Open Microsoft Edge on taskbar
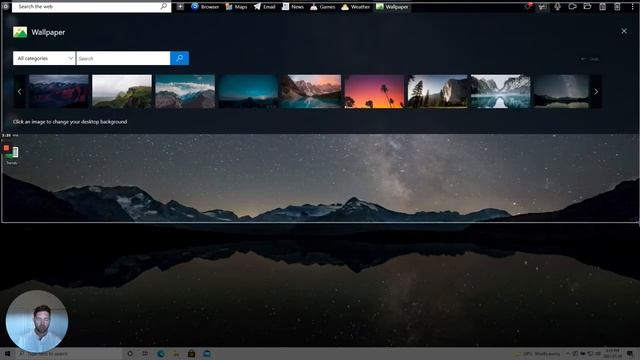The width and height of the screenshot is (640, 360). tap(160, 353)
